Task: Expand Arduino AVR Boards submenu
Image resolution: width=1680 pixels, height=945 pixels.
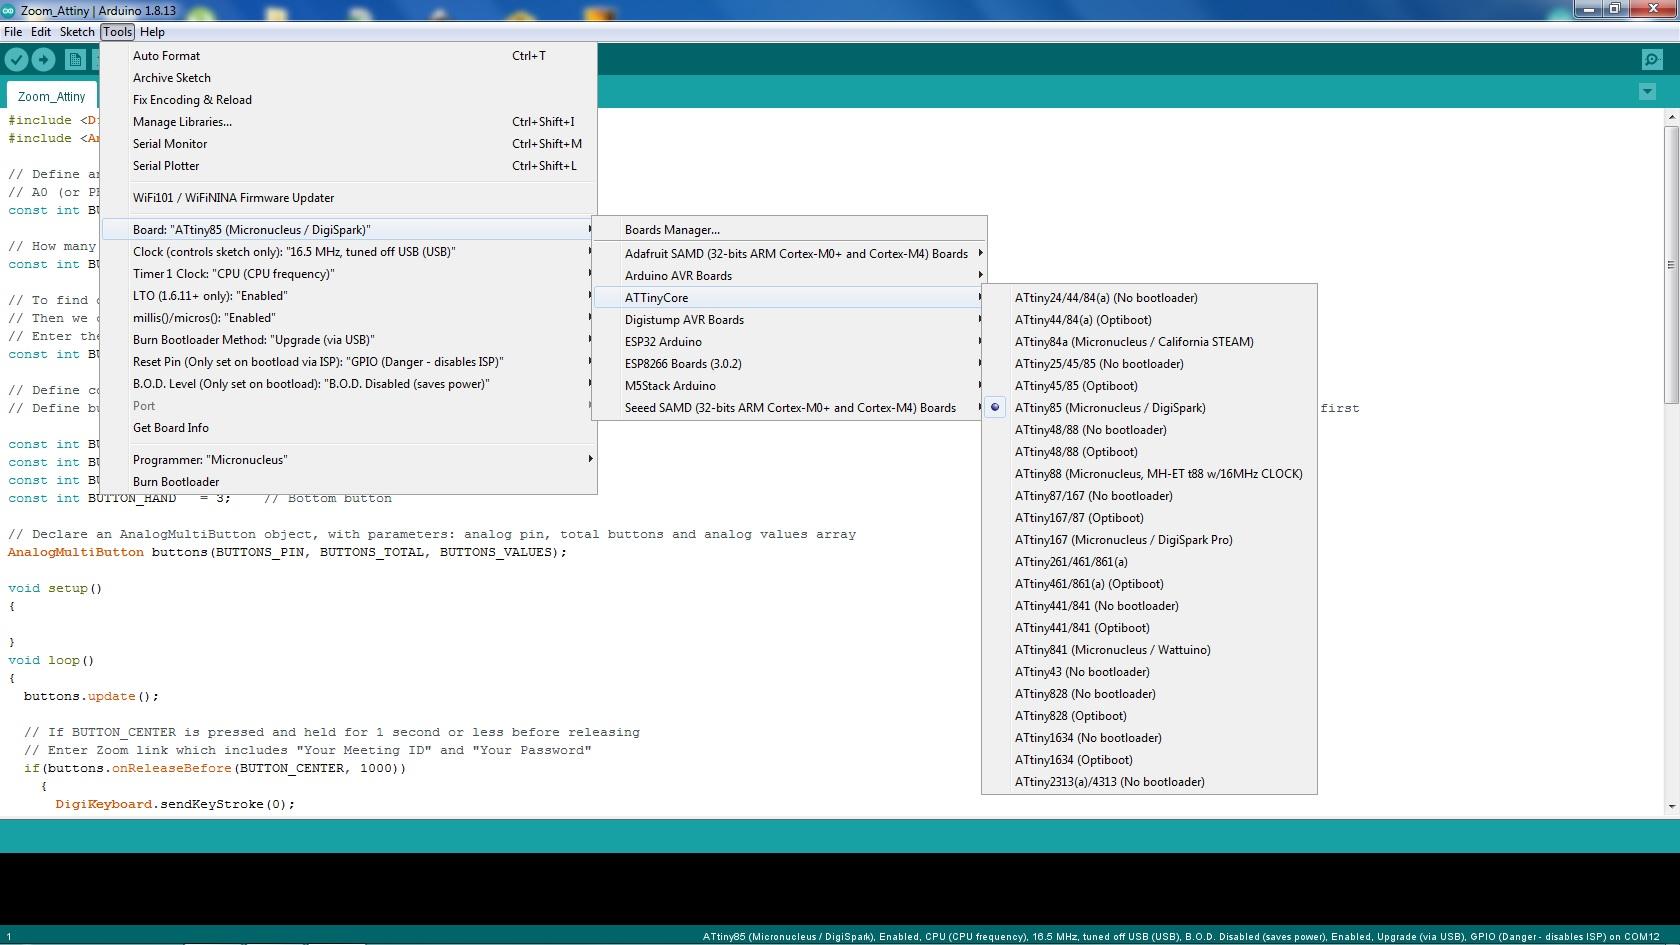Action: pos(790,276)
